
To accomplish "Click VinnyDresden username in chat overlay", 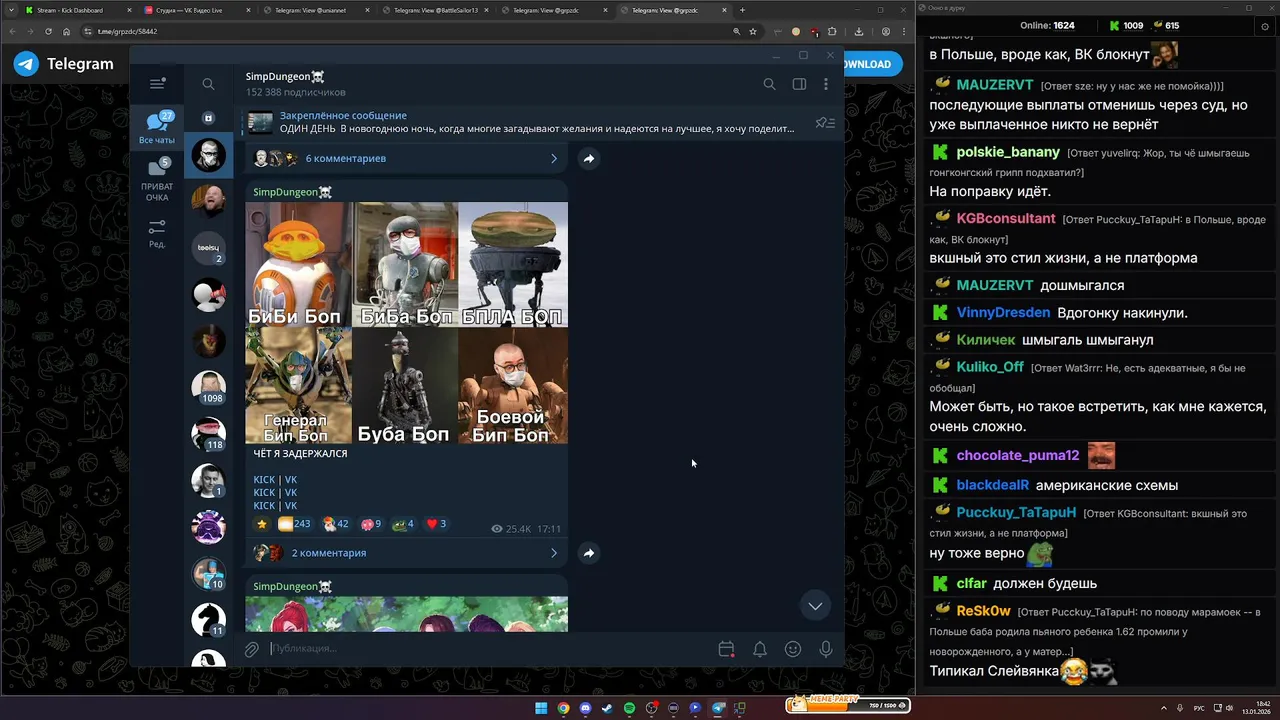I will pos(1003,313).
